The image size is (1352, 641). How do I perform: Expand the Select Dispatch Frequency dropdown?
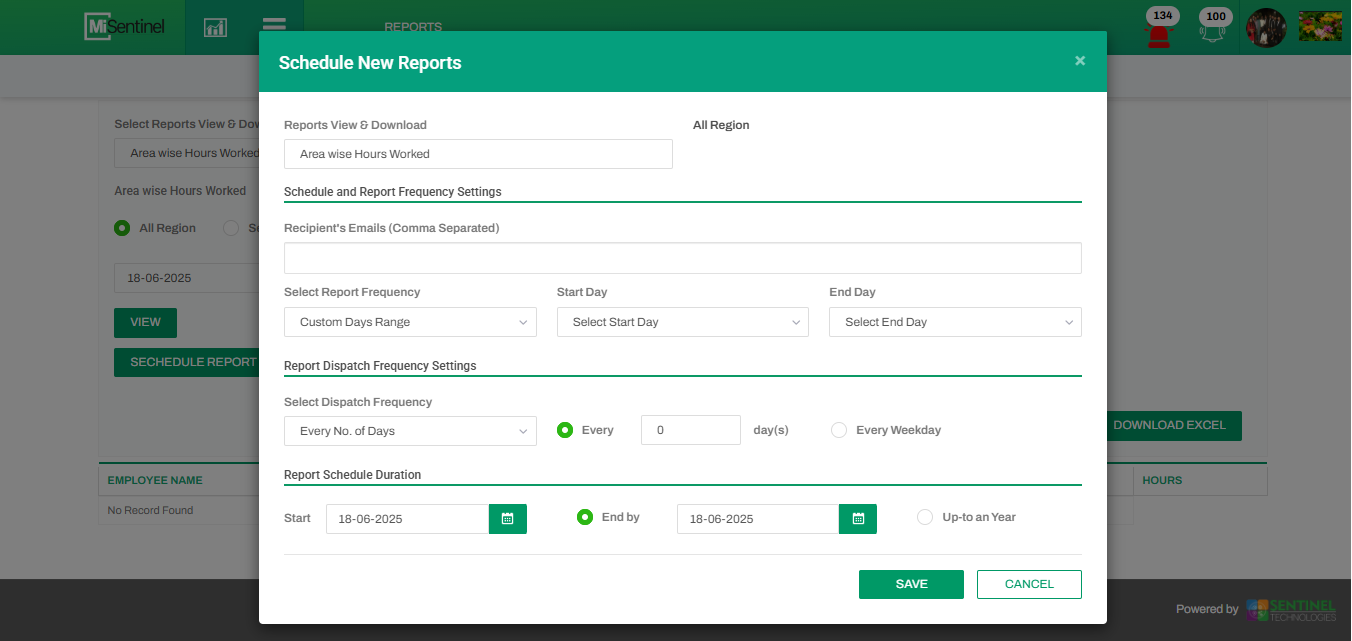tap(410, 431)
